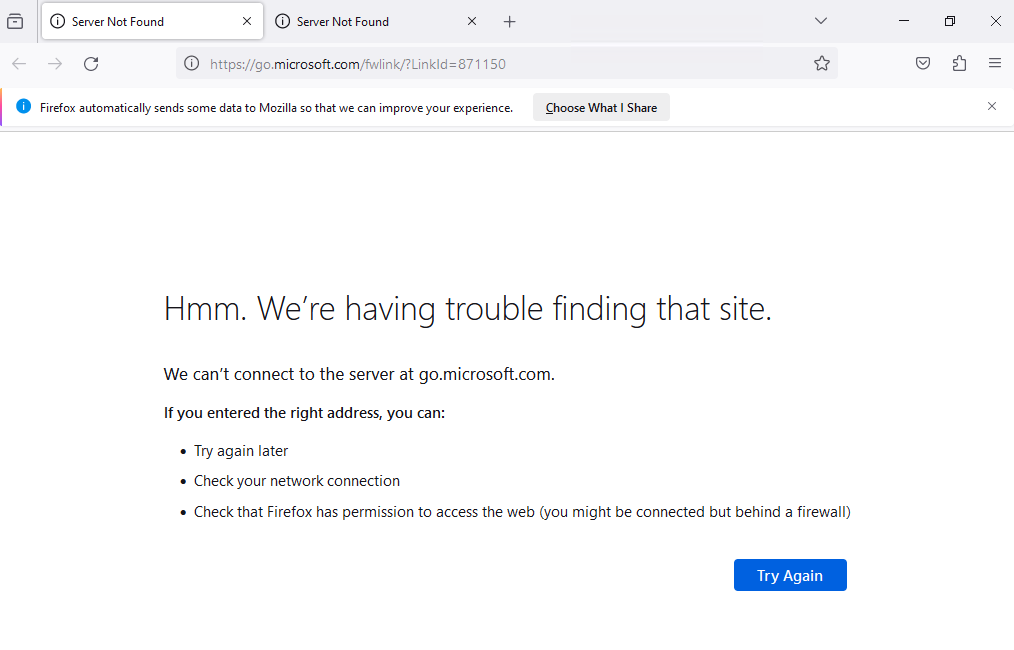Image resolution: width=1014 pixels, height=650 pixels.
Task: Close the first Server Not Found tab
Action: (x=247, y=21)
